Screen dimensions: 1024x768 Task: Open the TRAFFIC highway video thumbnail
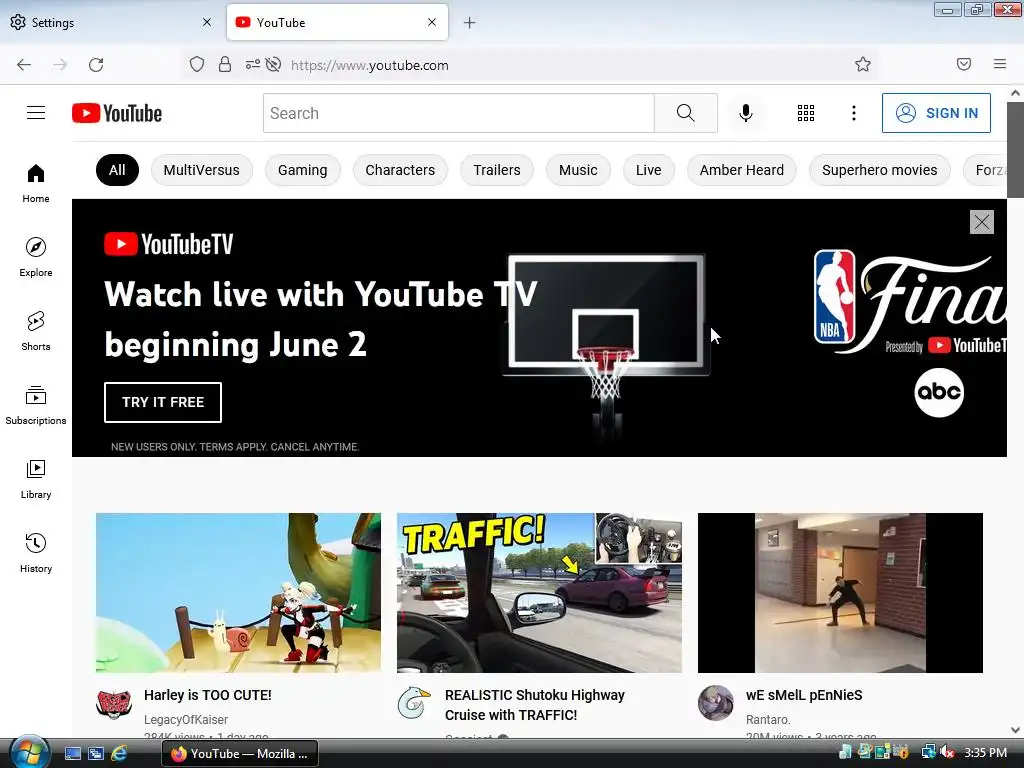click(539, 592)
